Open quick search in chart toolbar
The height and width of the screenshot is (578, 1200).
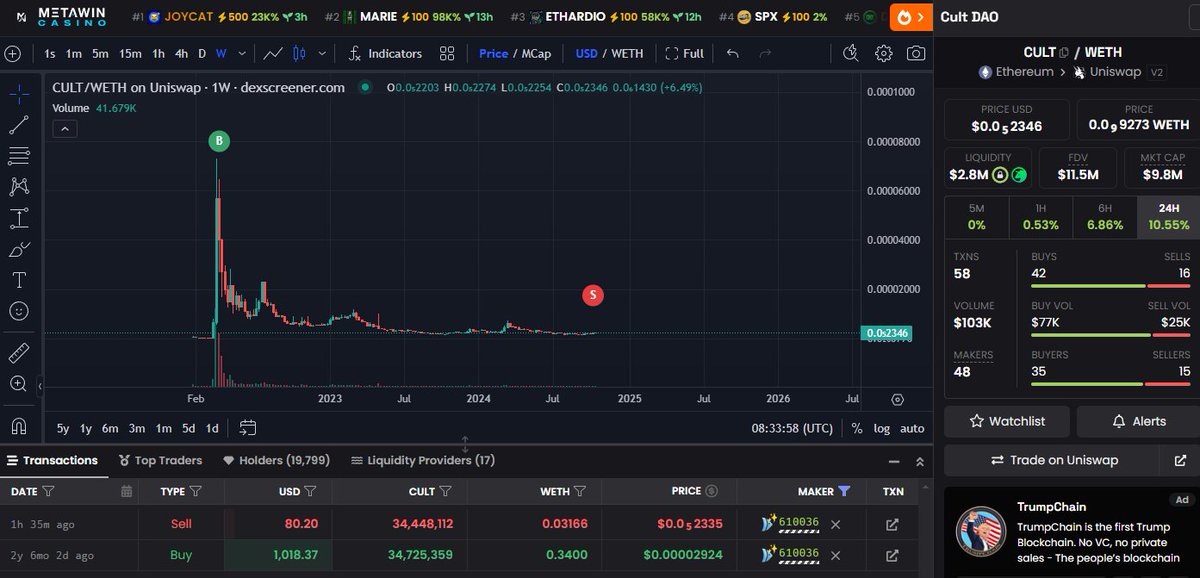851,53
